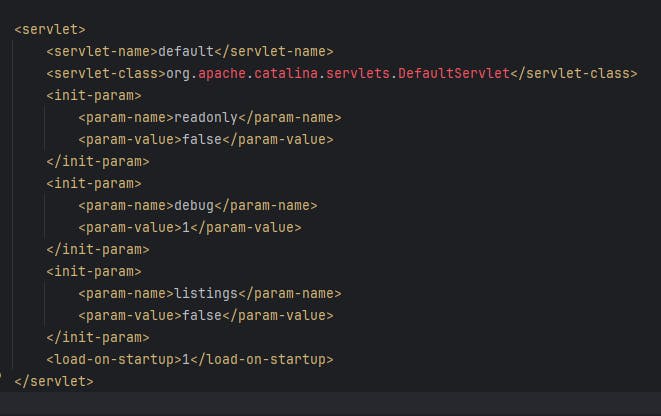
Task: Click the catalina package segment
Action: [286, 73]
